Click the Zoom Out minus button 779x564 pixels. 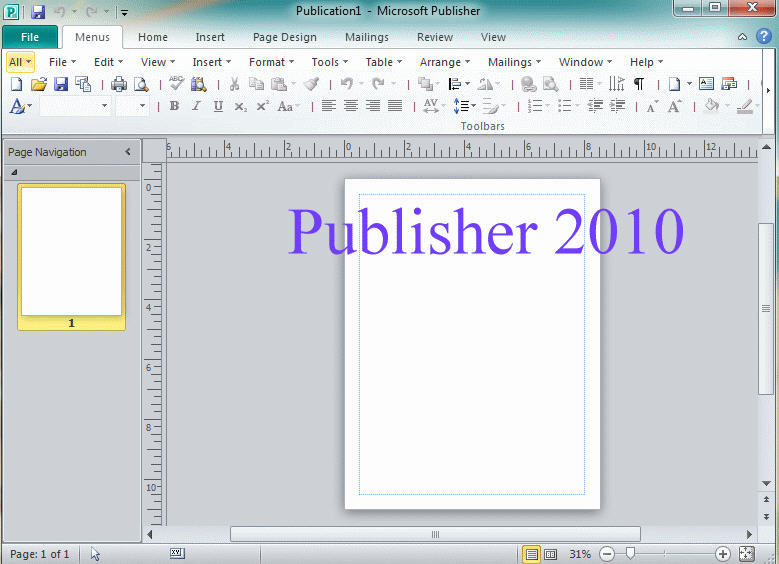click(x=607, y=554)
